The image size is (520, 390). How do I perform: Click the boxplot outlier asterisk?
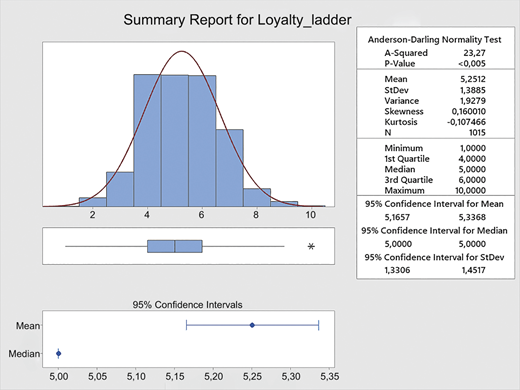pos(311,246)
